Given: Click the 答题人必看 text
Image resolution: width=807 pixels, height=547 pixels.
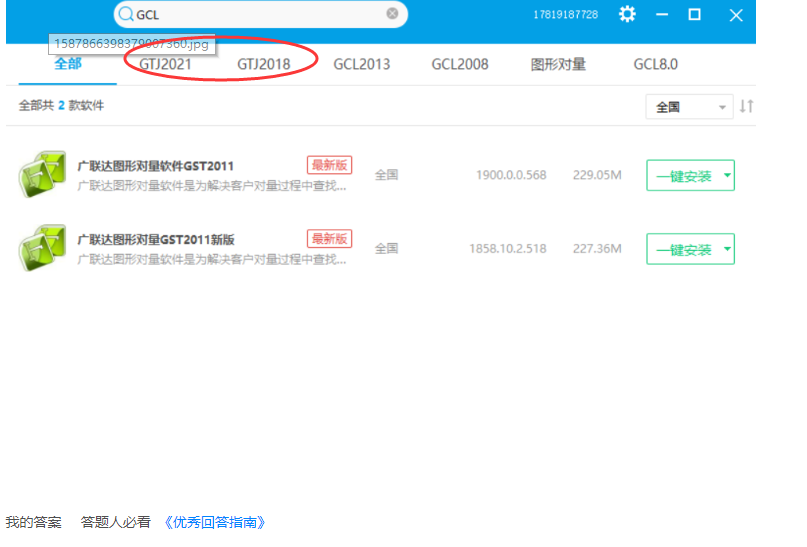Looking at the screenshot, I should (116, 522).
